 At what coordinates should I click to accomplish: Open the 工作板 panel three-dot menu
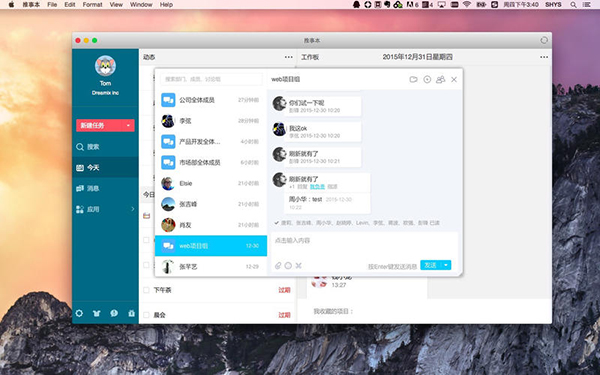[544, 57]
